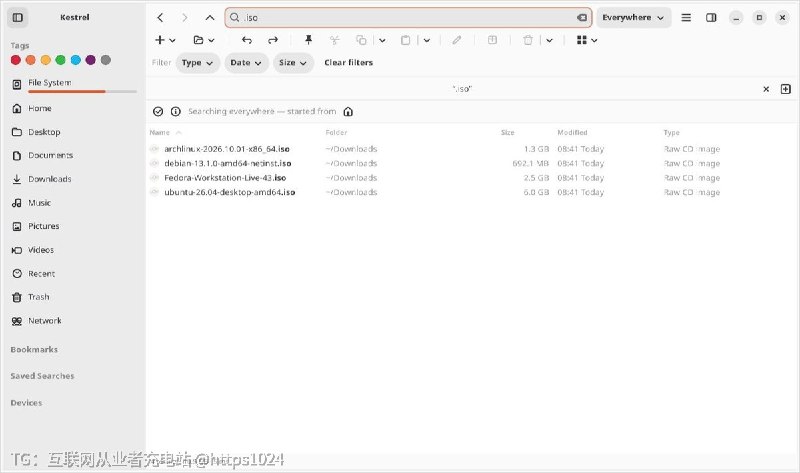Open the Date filter dropdown
The height and width of the screenshot is (473, 800).
pyautogui.click(x=246, y=63)
